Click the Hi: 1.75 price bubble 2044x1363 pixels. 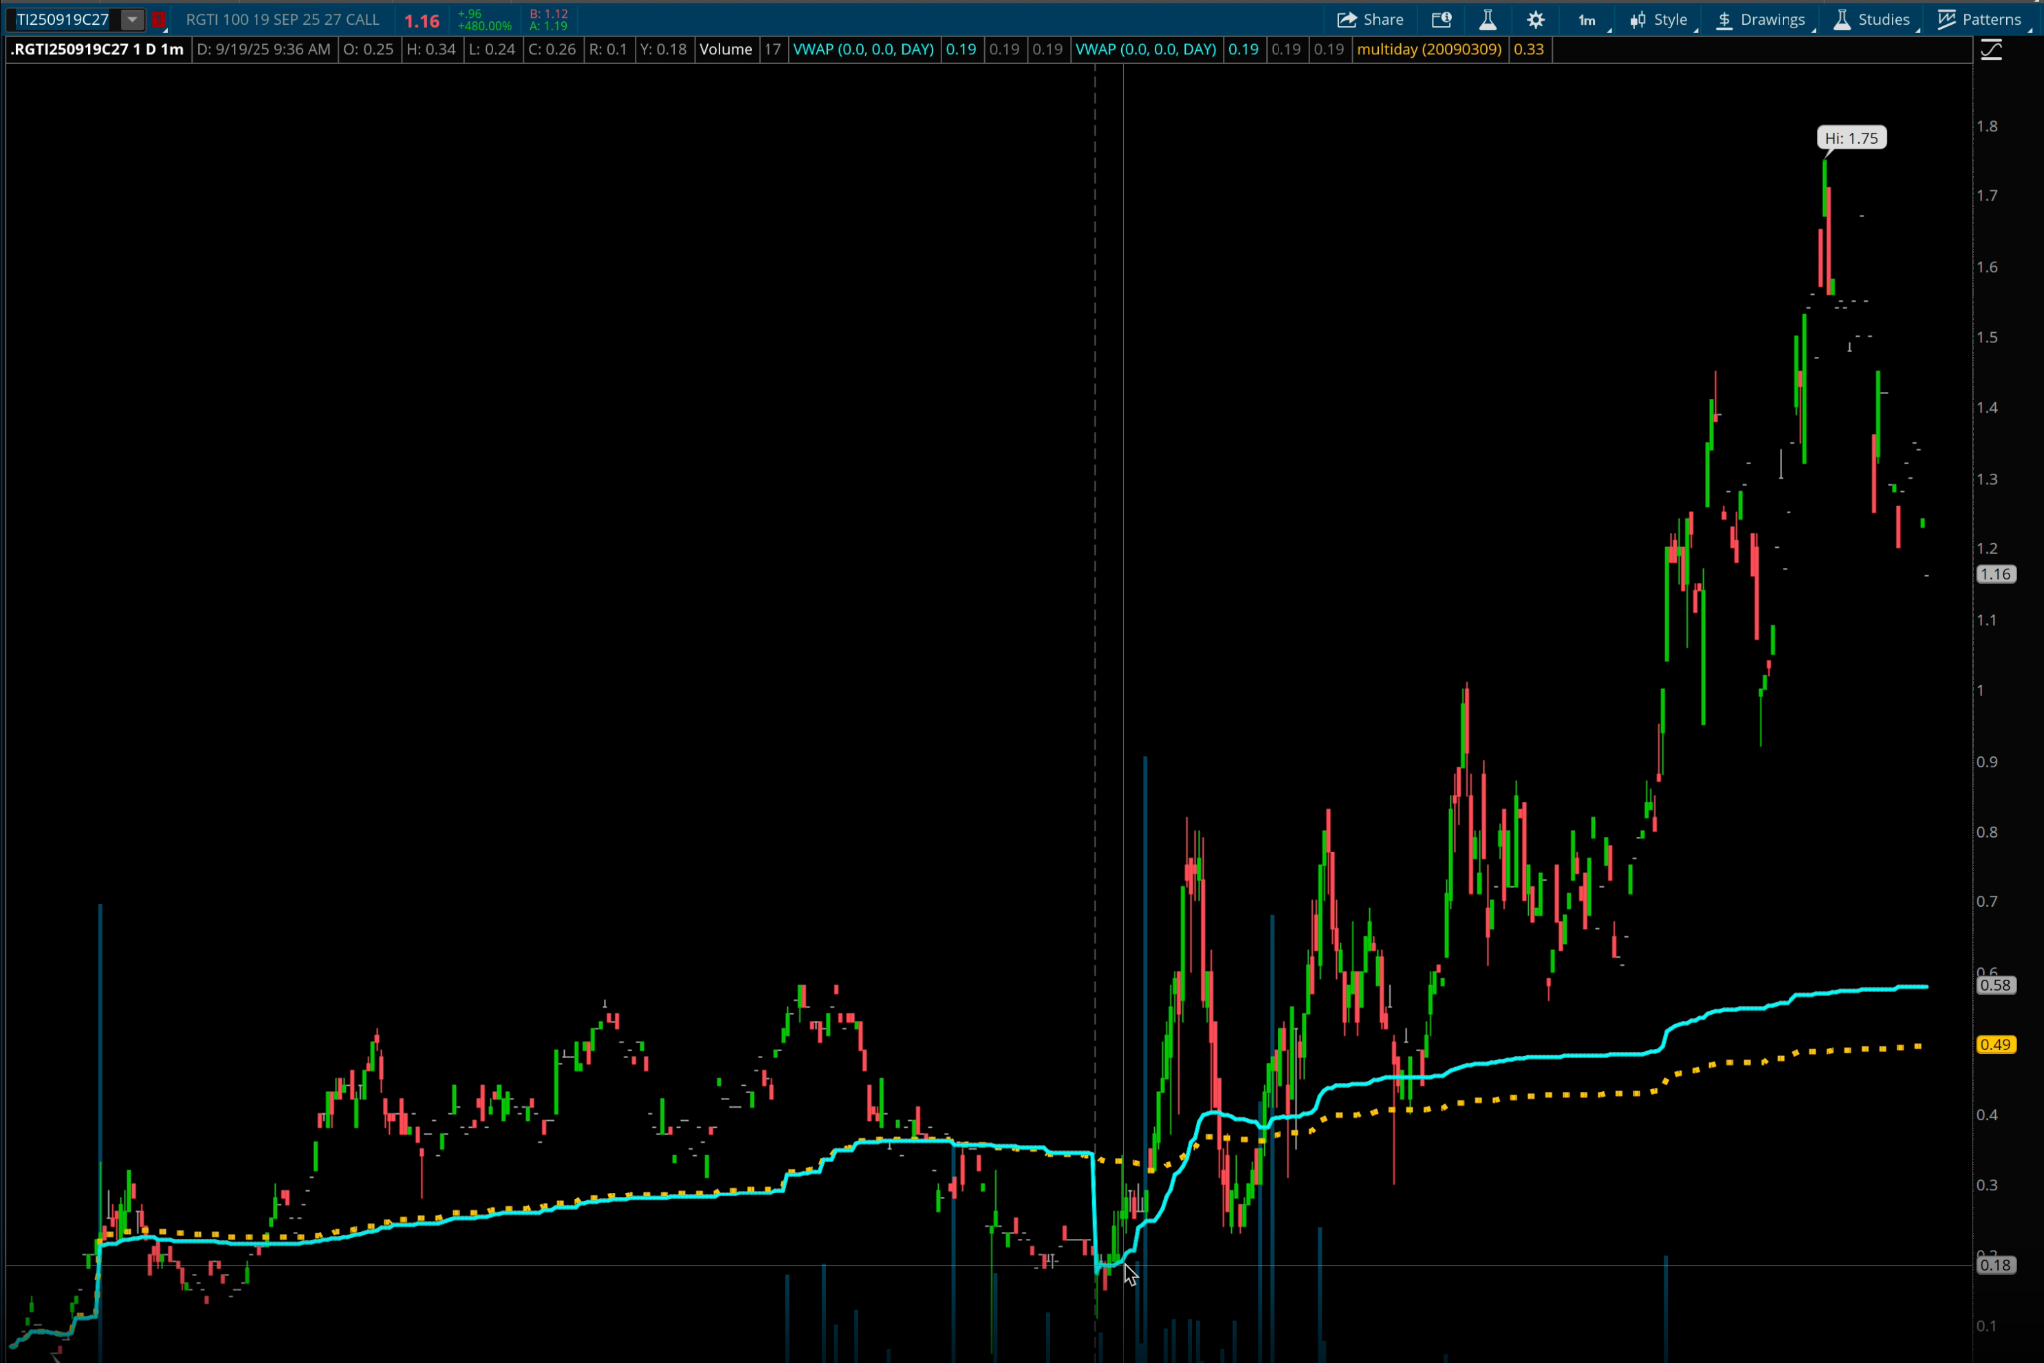(x=1851, y=138)
